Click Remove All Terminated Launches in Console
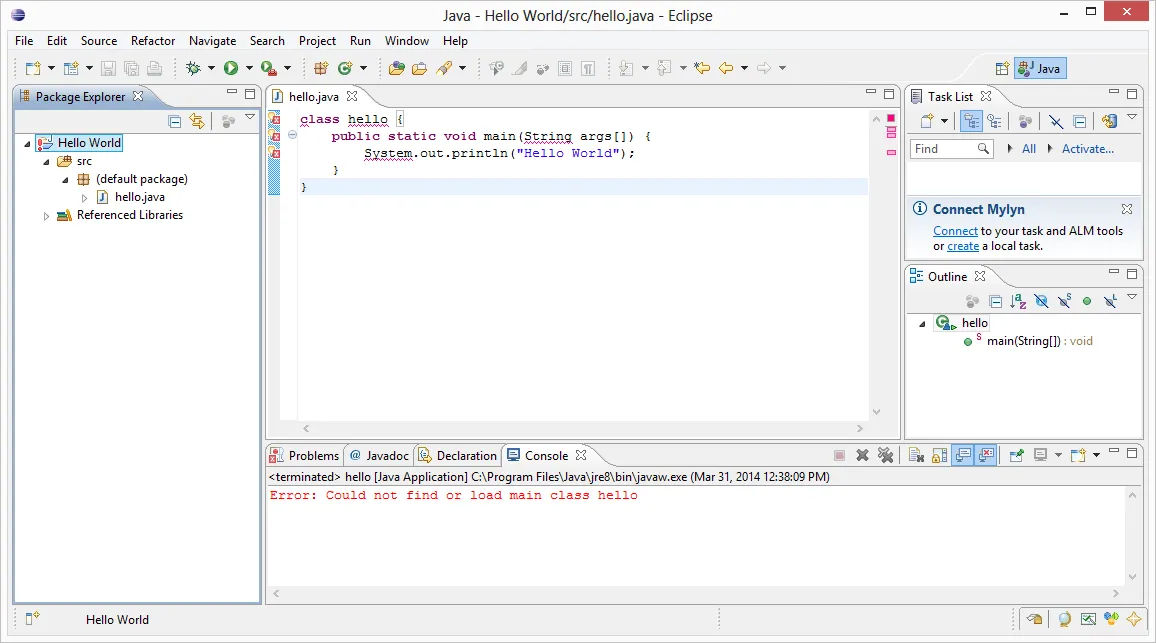Viewport: 1156px width, 643px height. pyautogui.click(x=885, y=455)
